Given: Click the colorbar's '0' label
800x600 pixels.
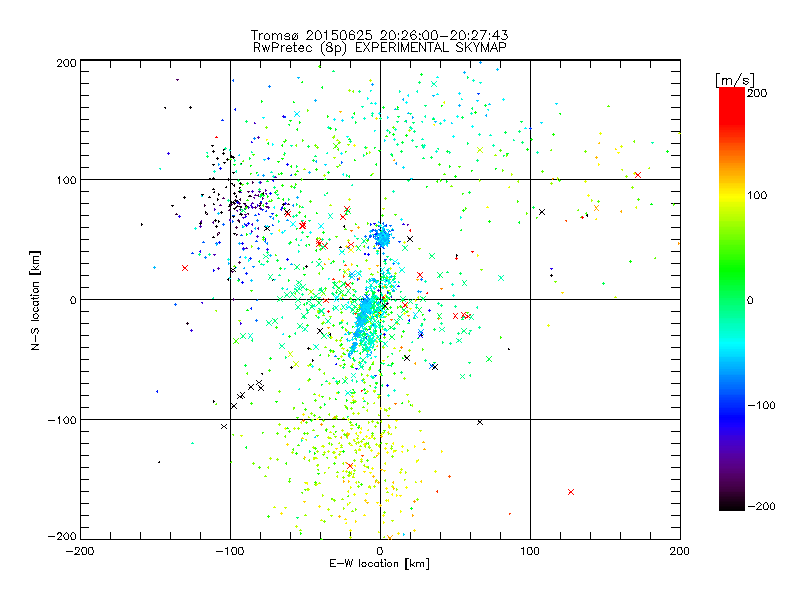Looking at the screenshot, I should click(749, 300).
